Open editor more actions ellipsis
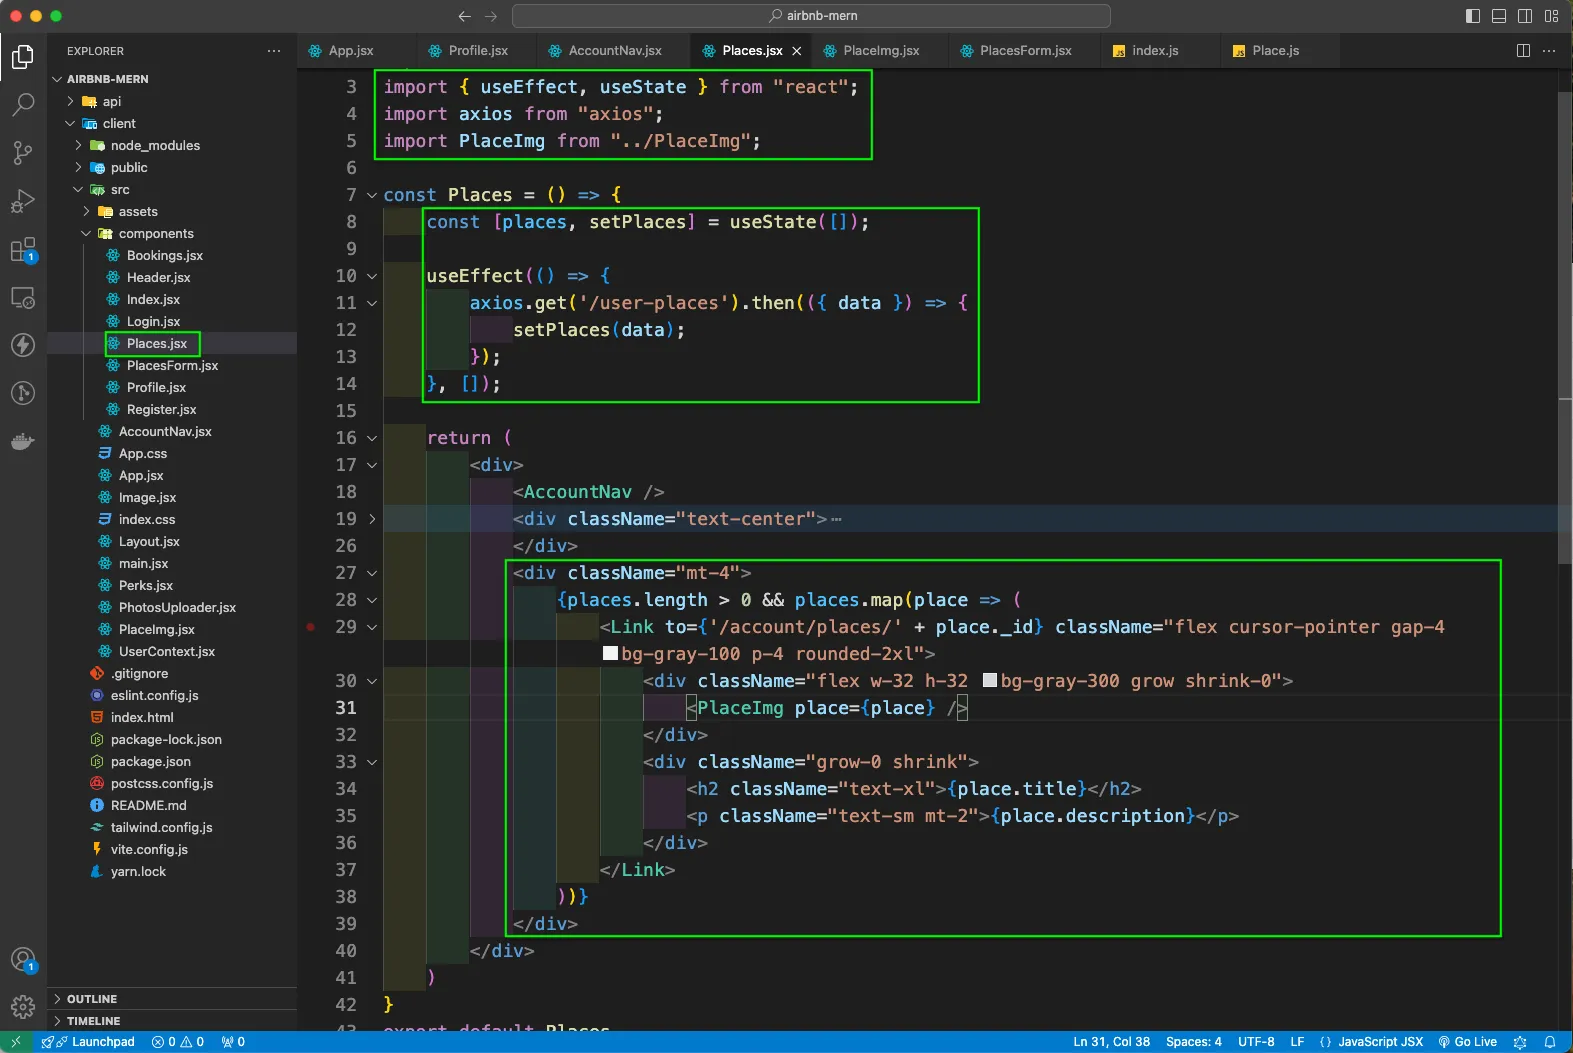The width and height of the screenshot is (1573, 1053). (x=1549, y=51)
